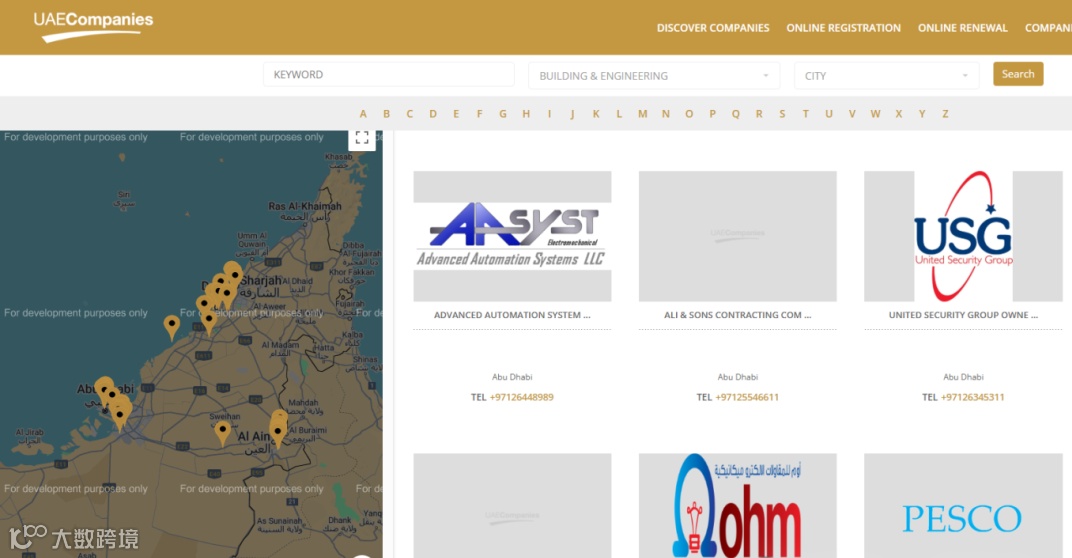The height and width of the screenshot is (558, 1072).
Task: Filter companies by letter D
Action: (433, 114)
